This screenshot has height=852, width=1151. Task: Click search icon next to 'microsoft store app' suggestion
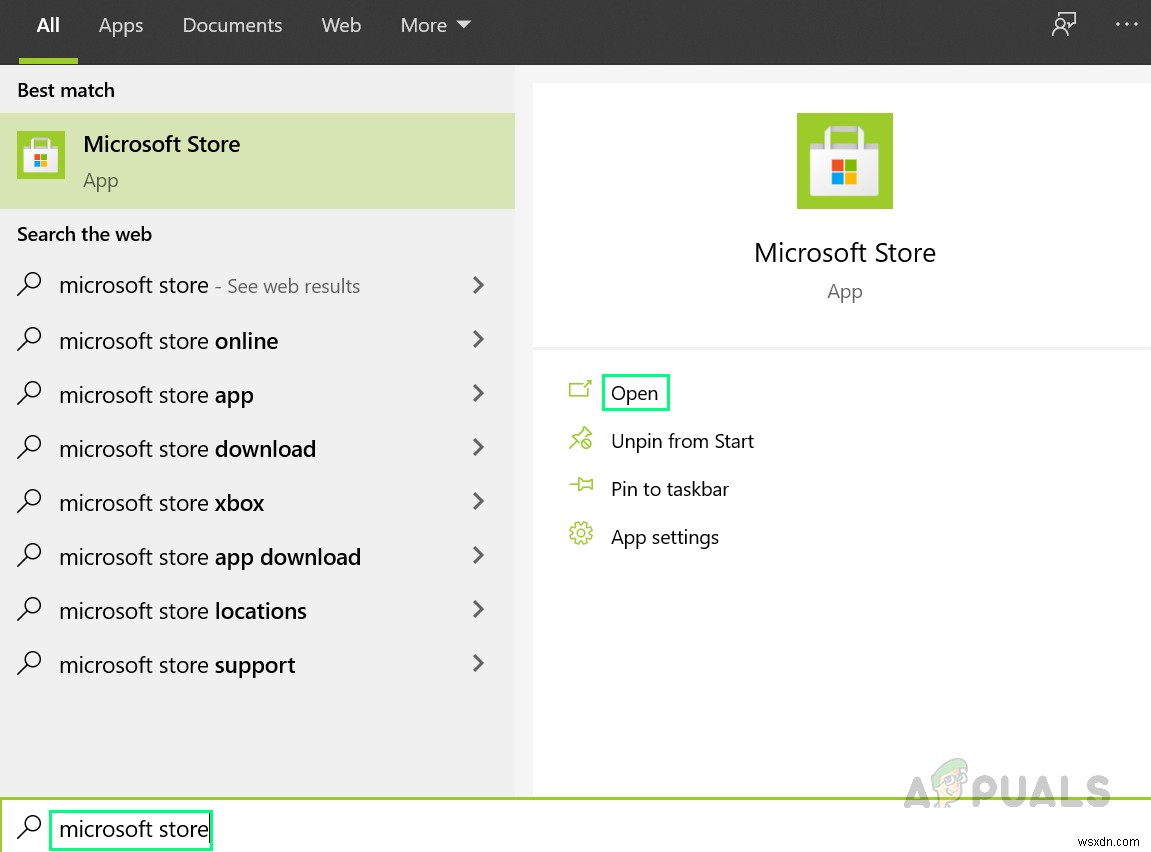(29, 393)
